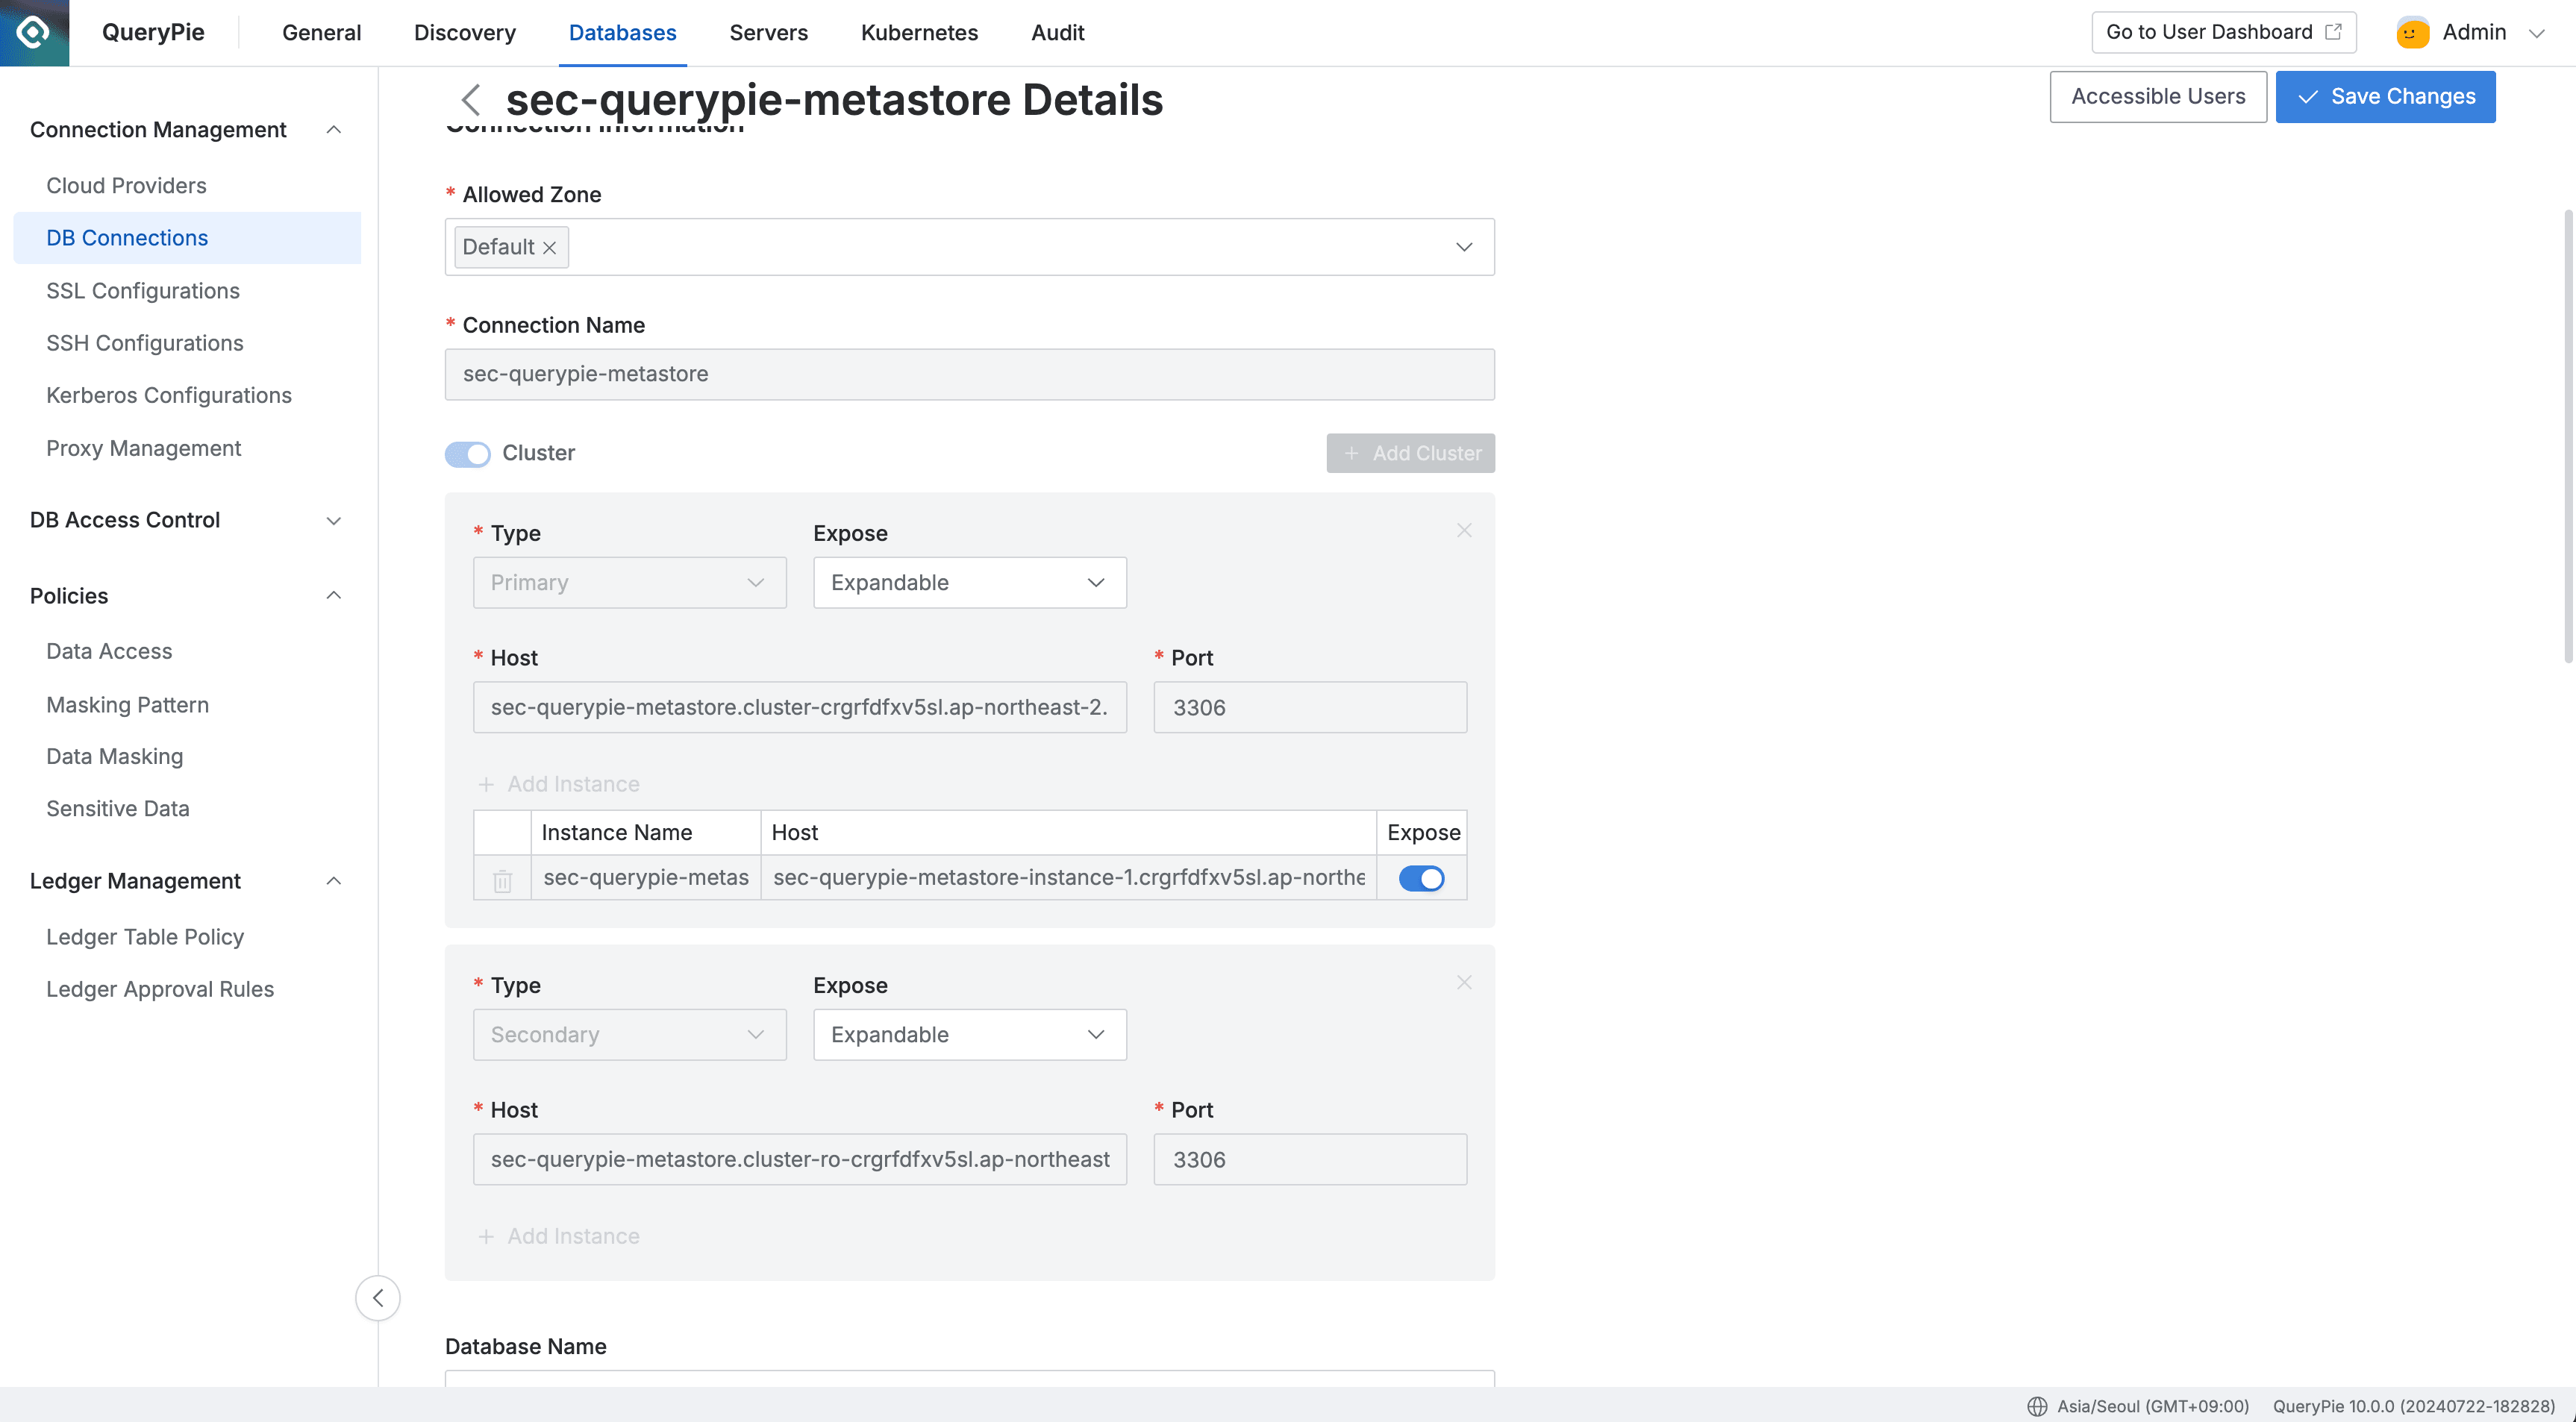Switch to the Servers tab

click(x=768, y=32)
